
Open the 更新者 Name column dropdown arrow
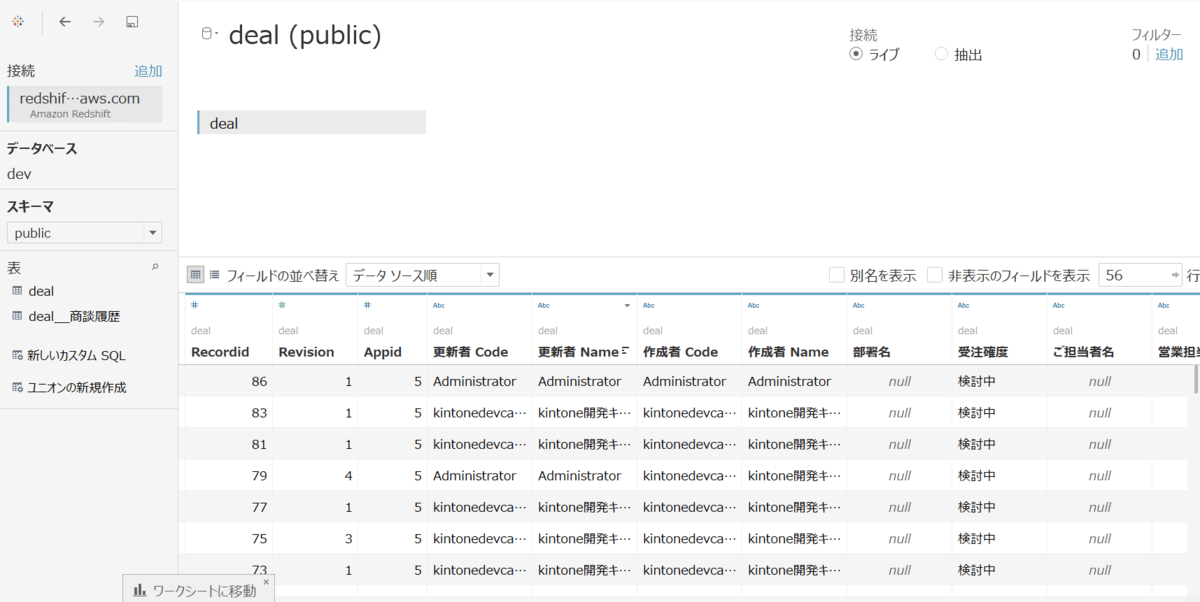(627, 305)
